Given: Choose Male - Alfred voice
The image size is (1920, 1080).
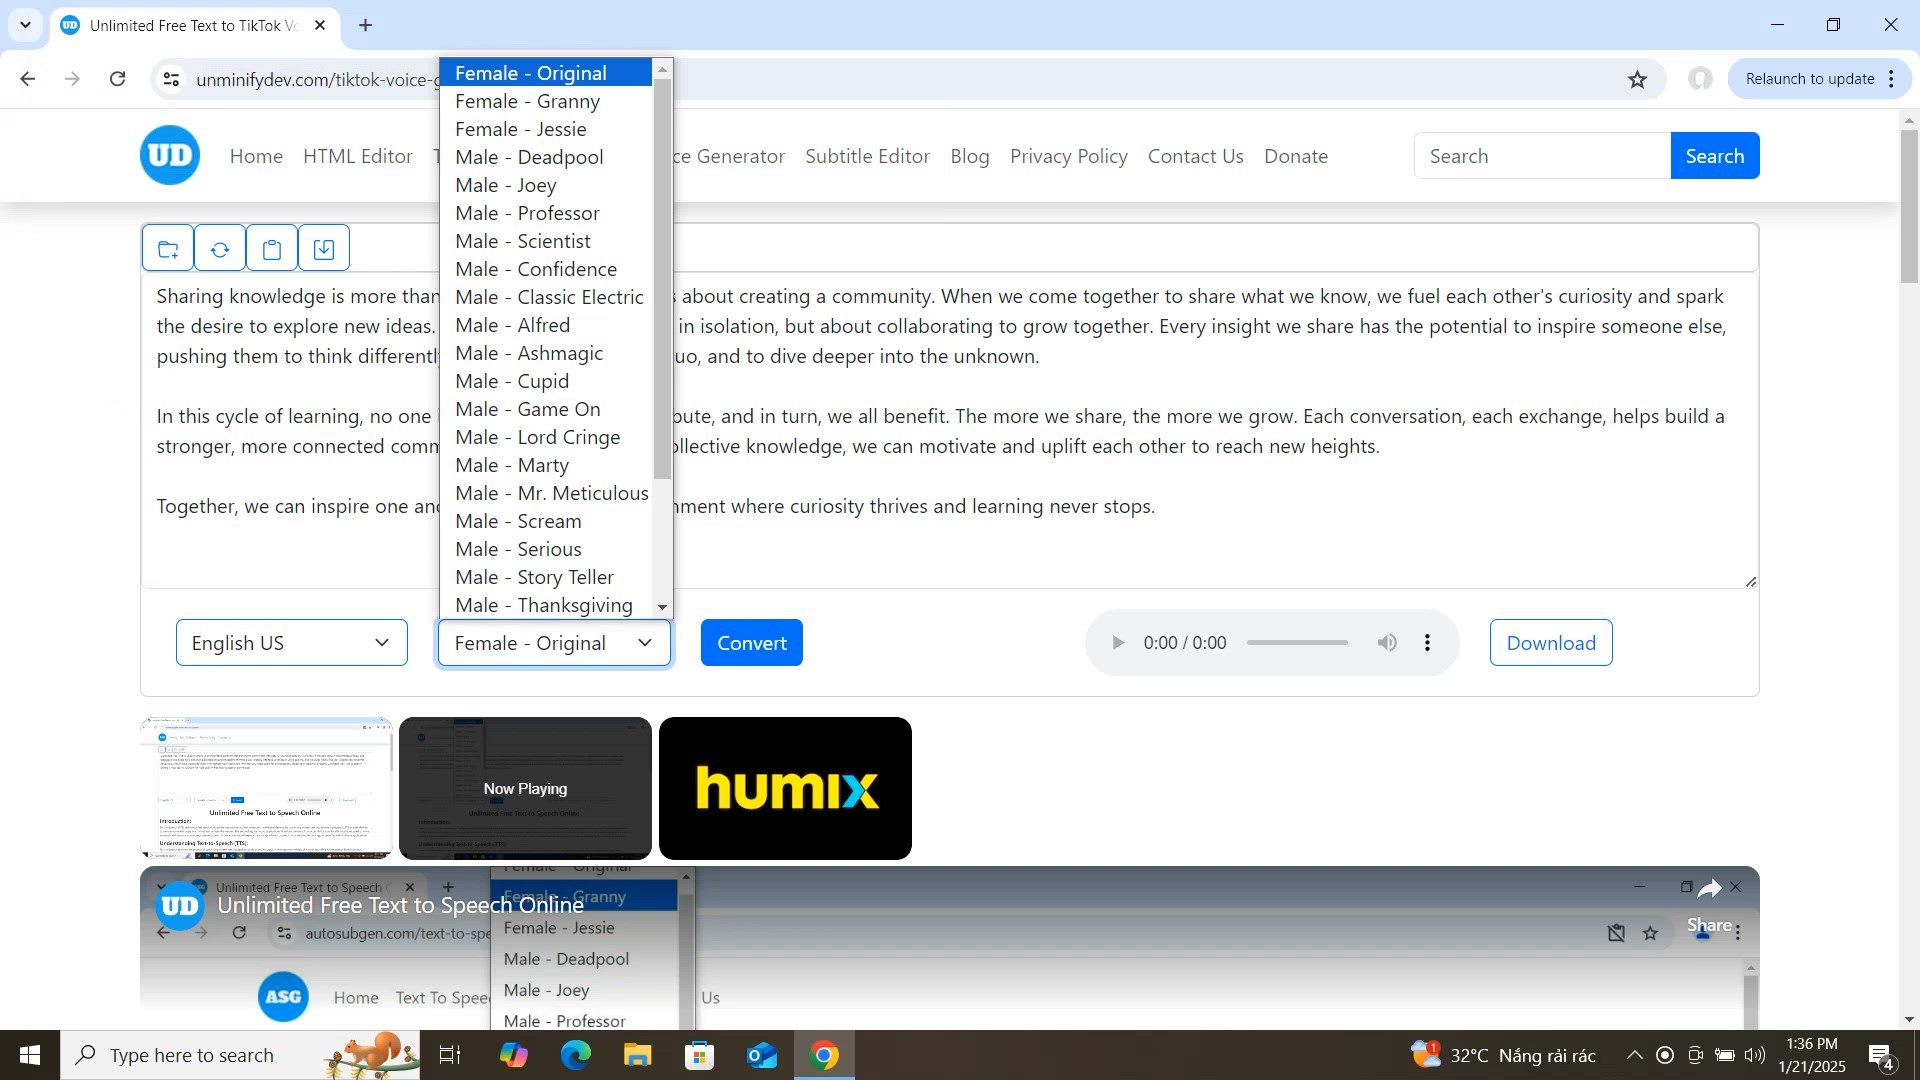Looking at the screenshot, I should point(546,325).
